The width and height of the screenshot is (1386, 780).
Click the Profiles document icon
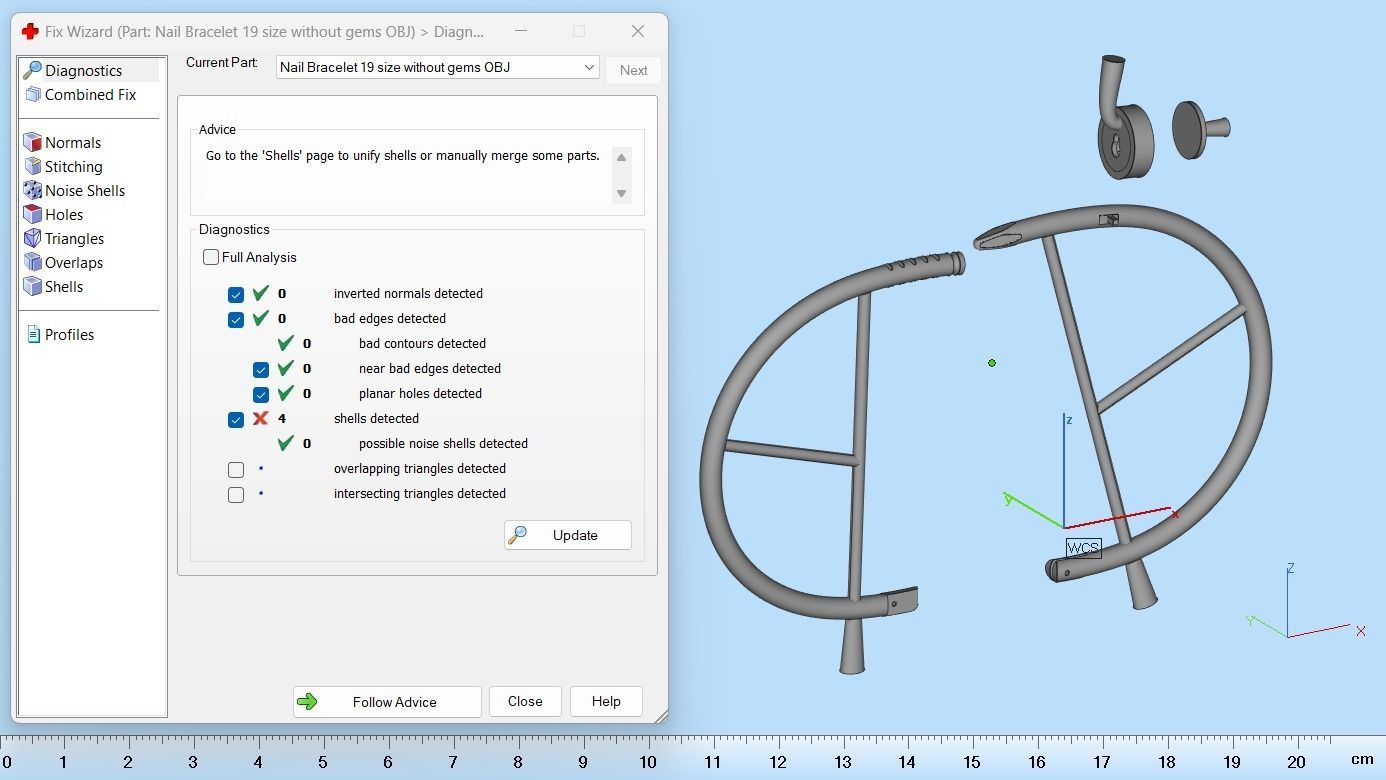34,334
